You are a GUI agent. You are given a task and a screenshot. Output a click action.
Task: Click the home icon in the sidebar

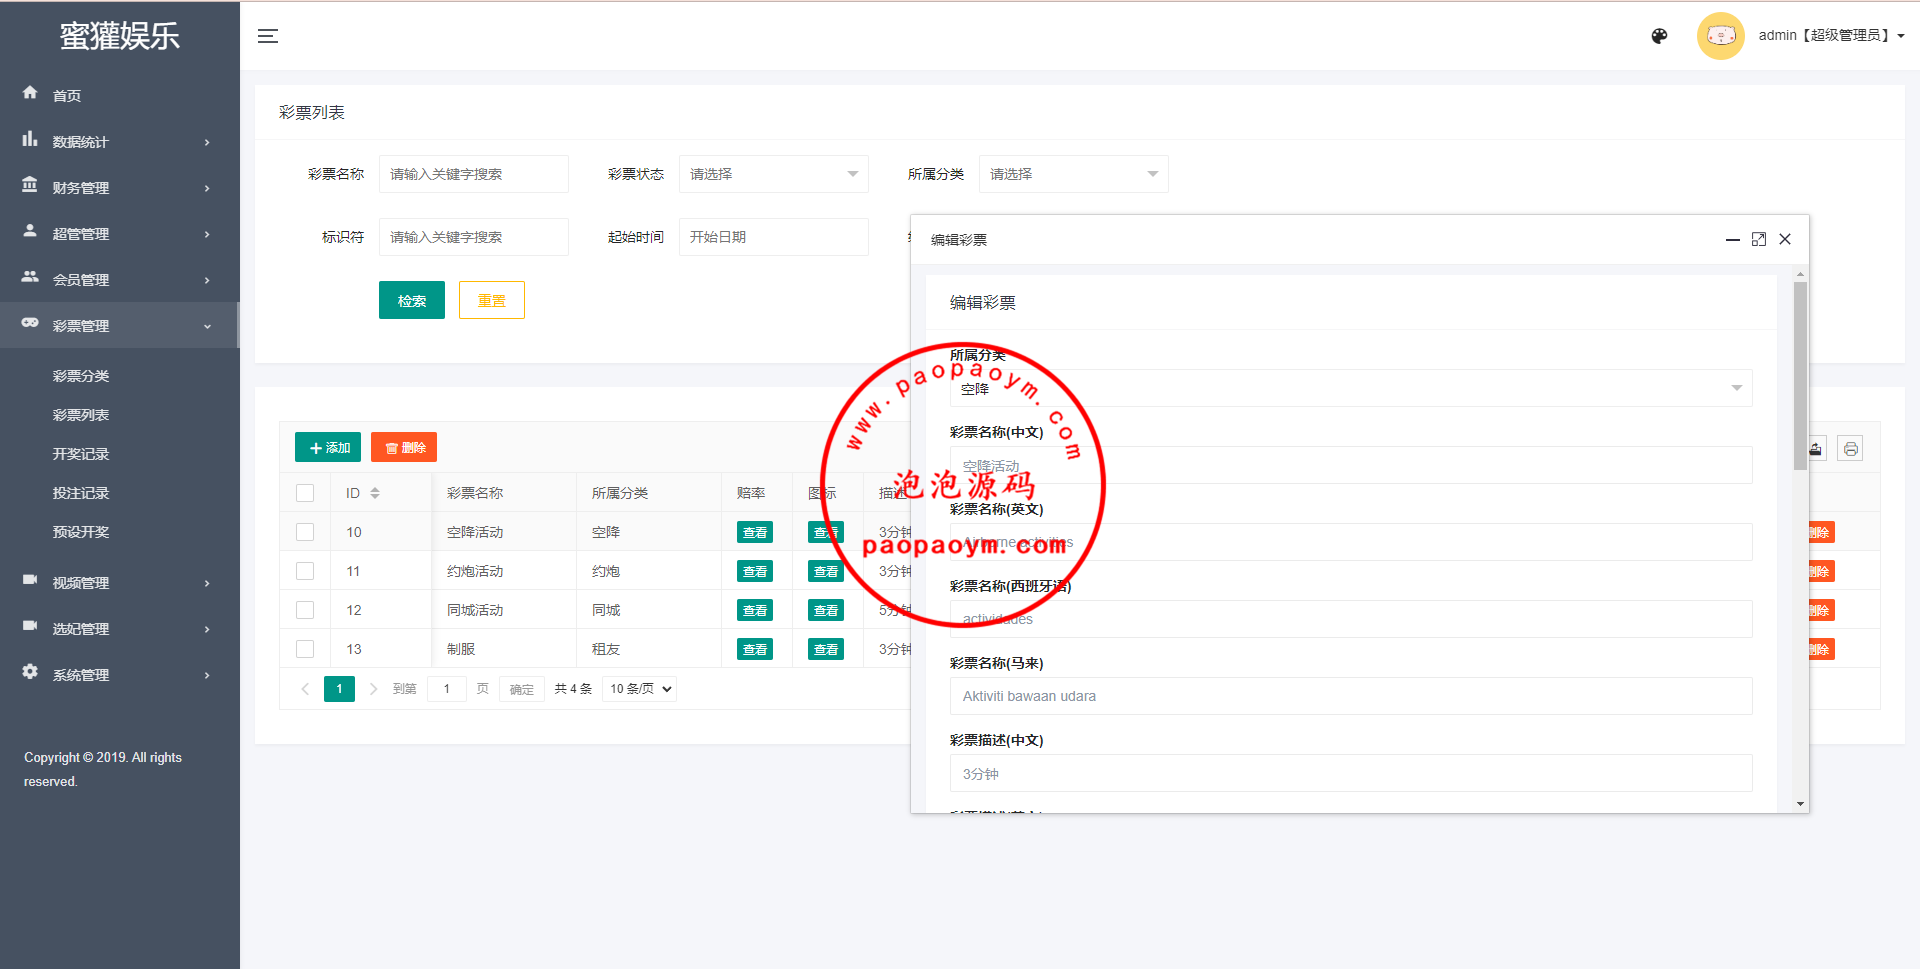click(x=30, y=93)
